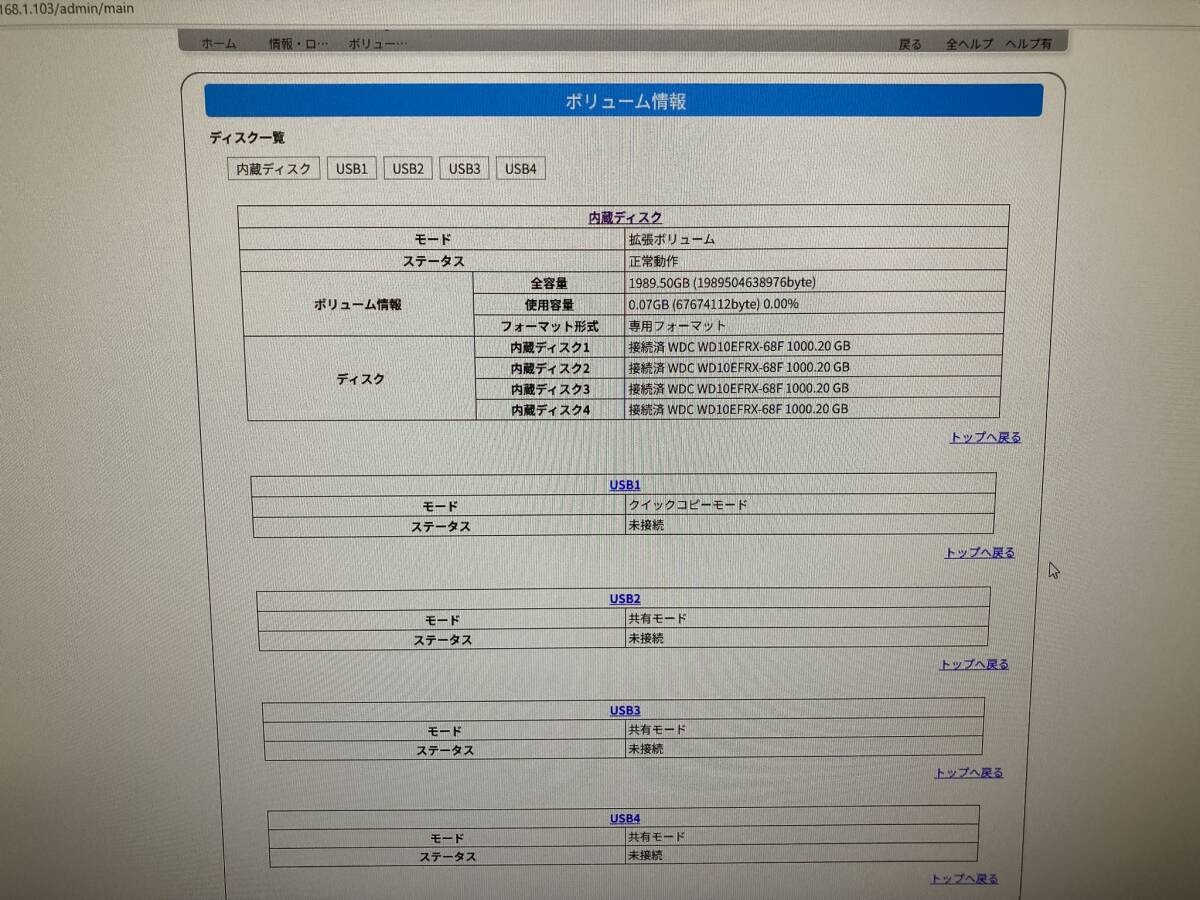1200x900 pixels.
Task: Select the 正常動作 status value
Action: click(654, 260)
